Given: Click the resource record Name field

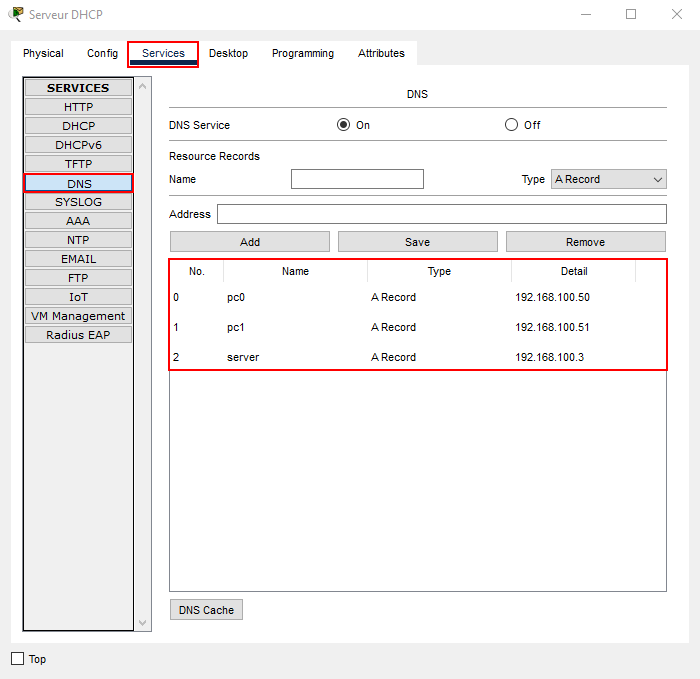Looking at the screenshot, I should click(x=357, y=179).
